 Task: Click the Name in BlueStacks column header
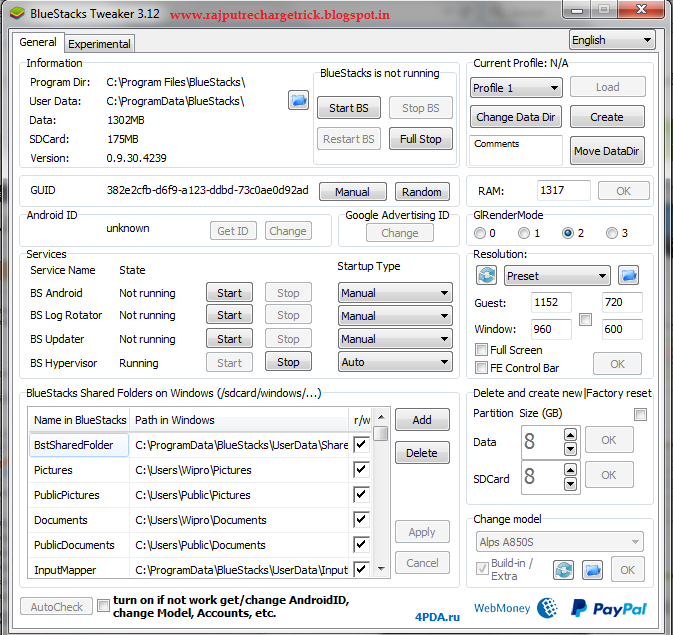[79, 420]
